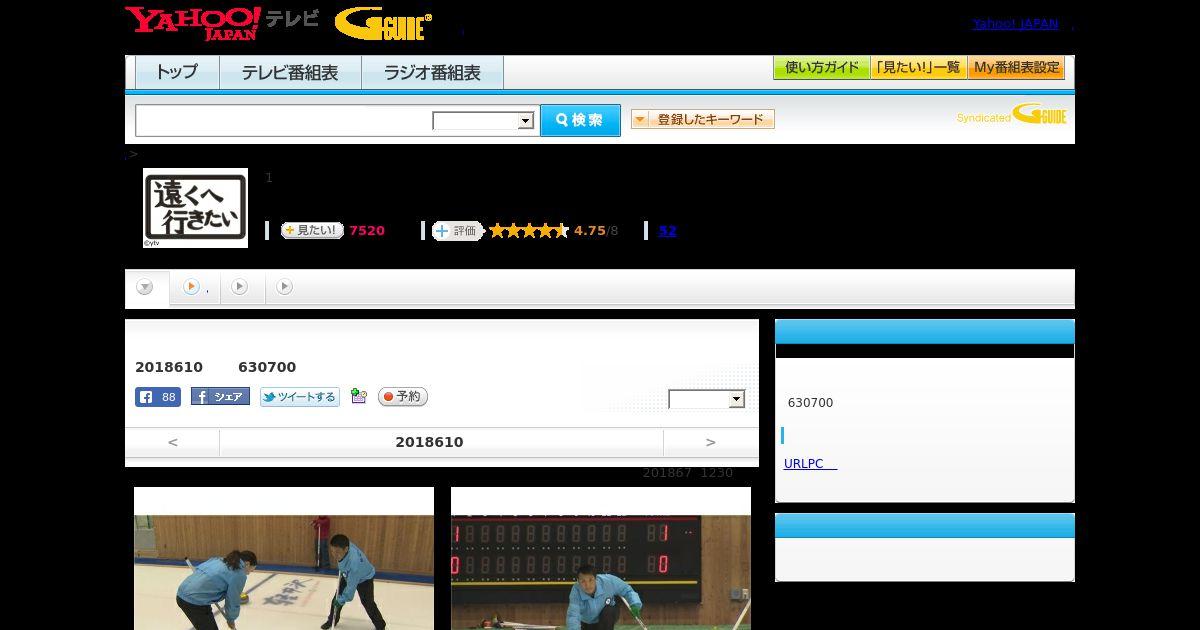Viewport: 1200px width, 630px height.
Task: Click the calendar add icon beside the tweet button
Action: point(359,397)
